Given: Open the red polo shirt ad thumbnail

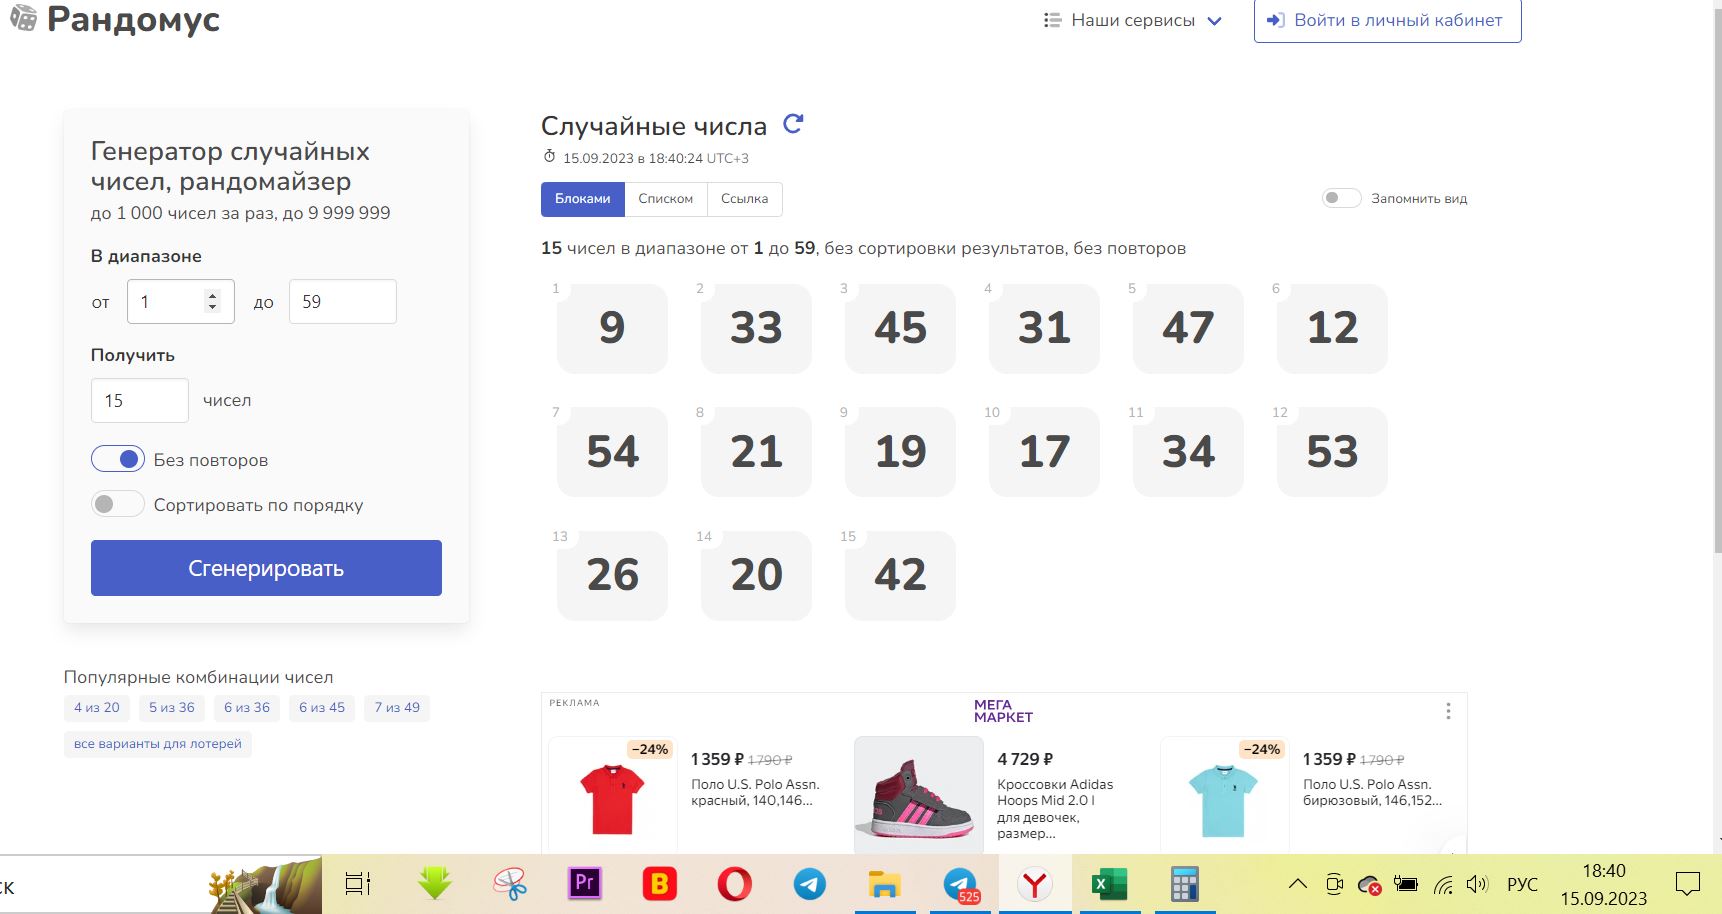Looking at the screenshot, I should point(613,798).
